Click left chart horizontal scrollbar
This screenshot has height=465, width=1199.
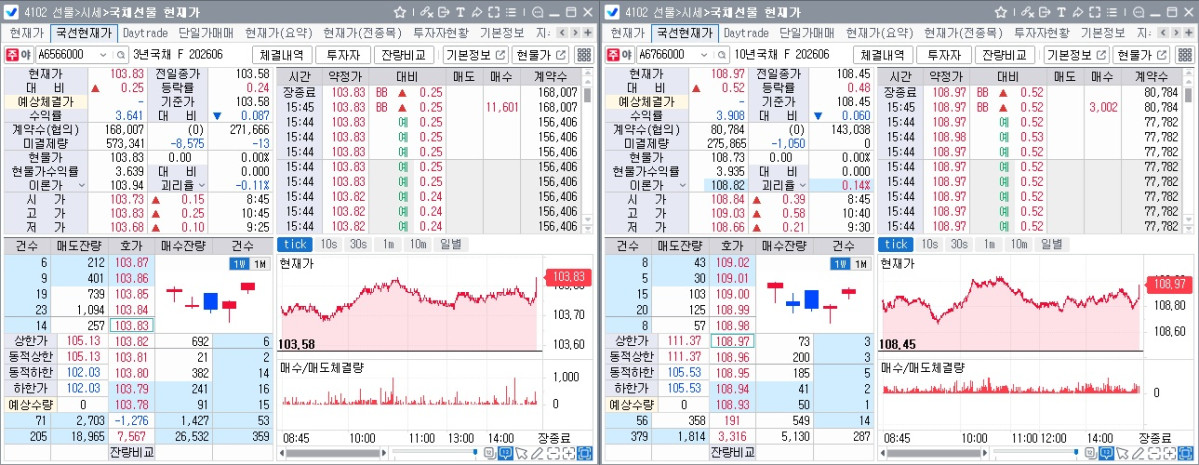[332, 454]
